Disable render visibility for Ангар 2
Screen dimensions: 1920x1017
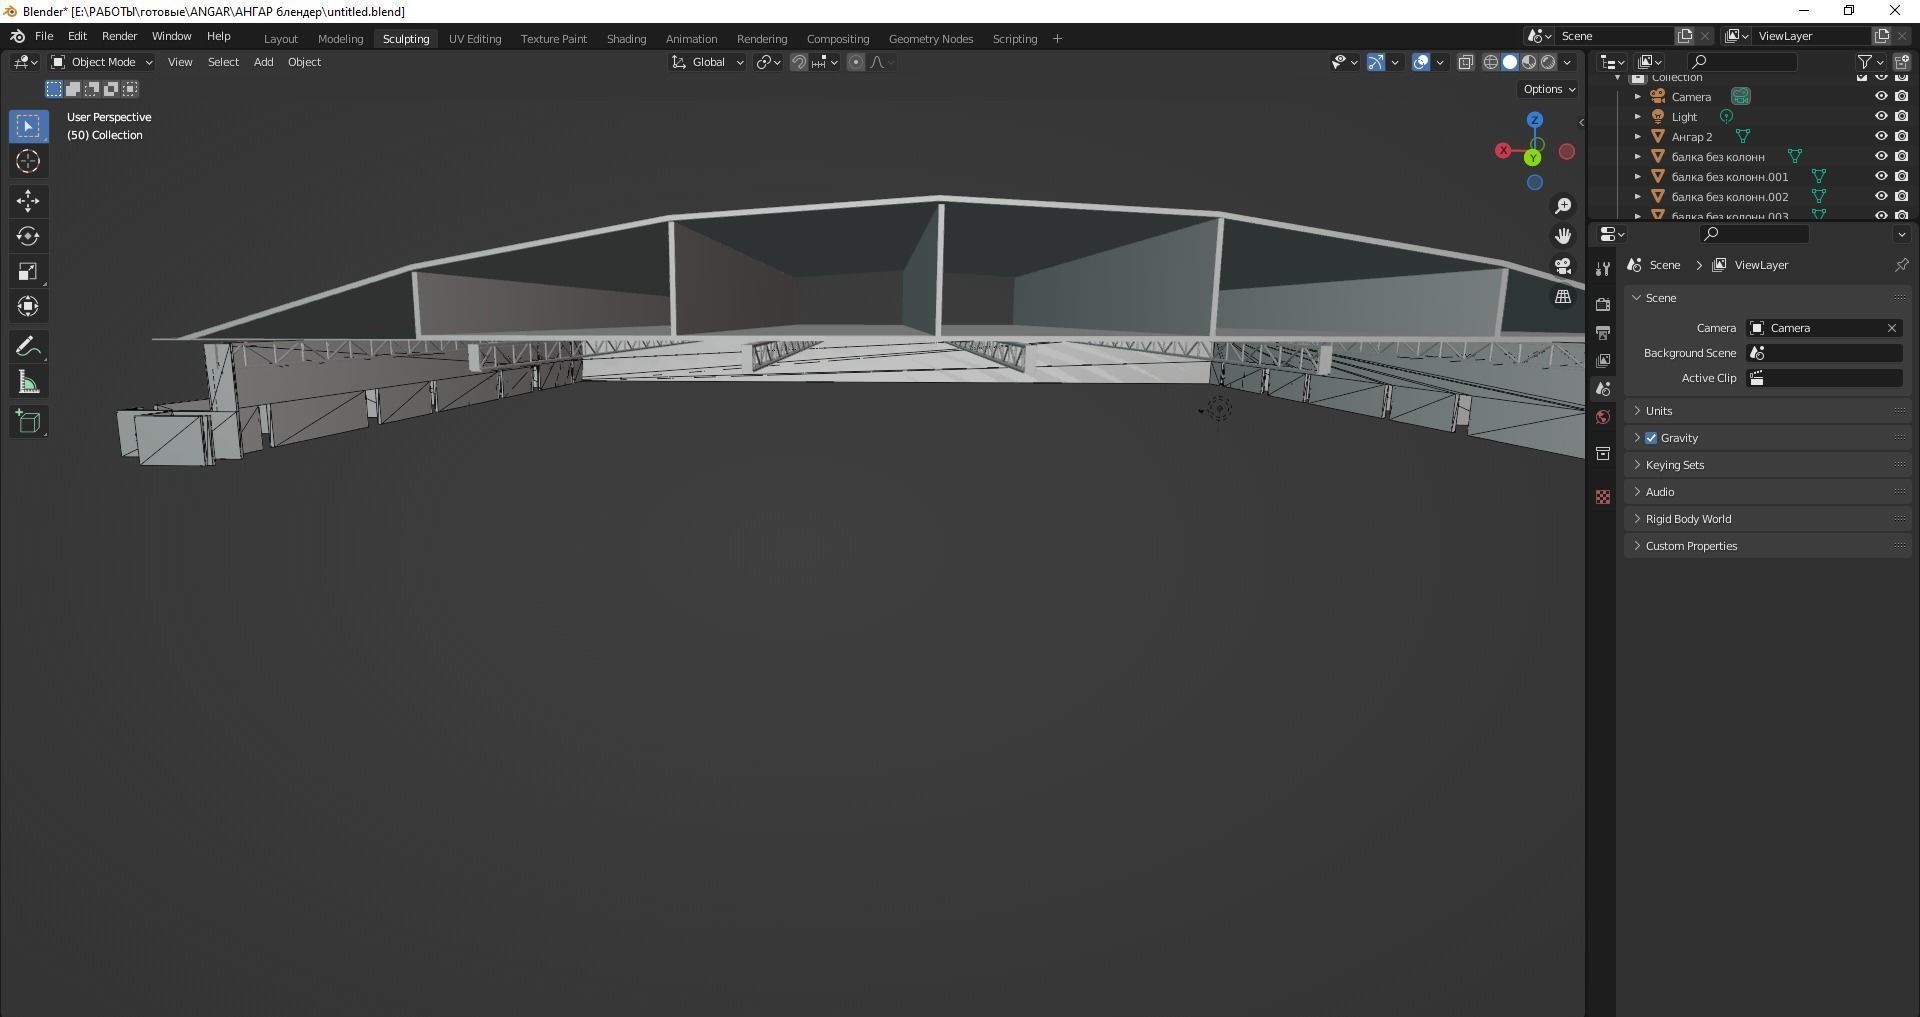(x=1903, y=136)
